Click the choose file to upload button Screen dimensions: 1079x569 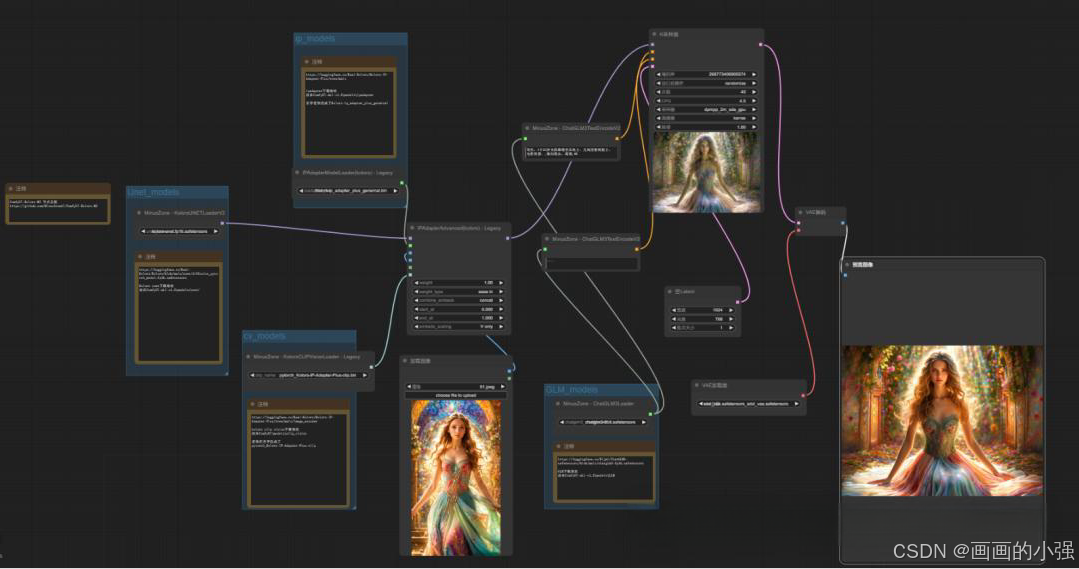456,396
